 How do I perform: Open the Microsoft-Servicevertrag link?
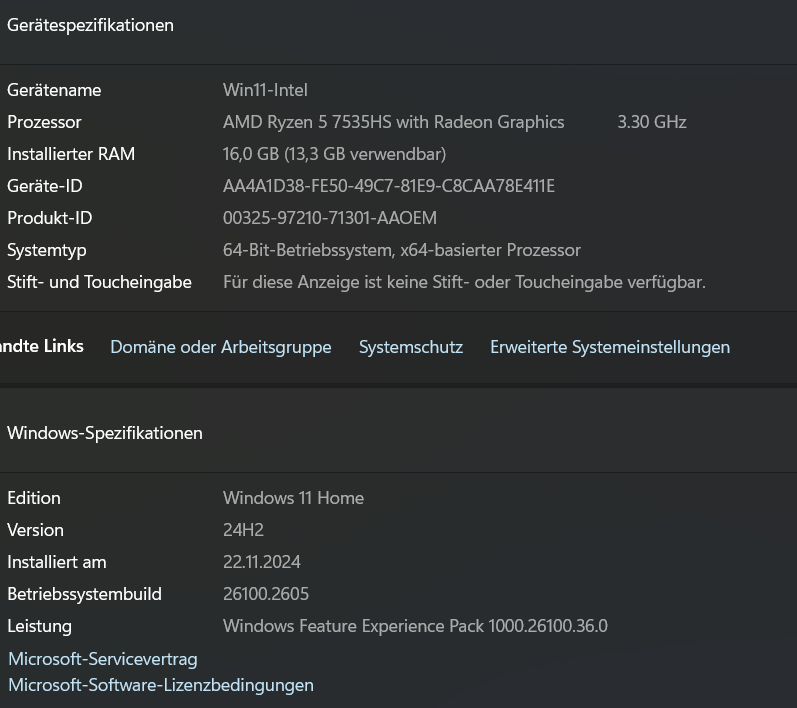[x=103, y=659]
